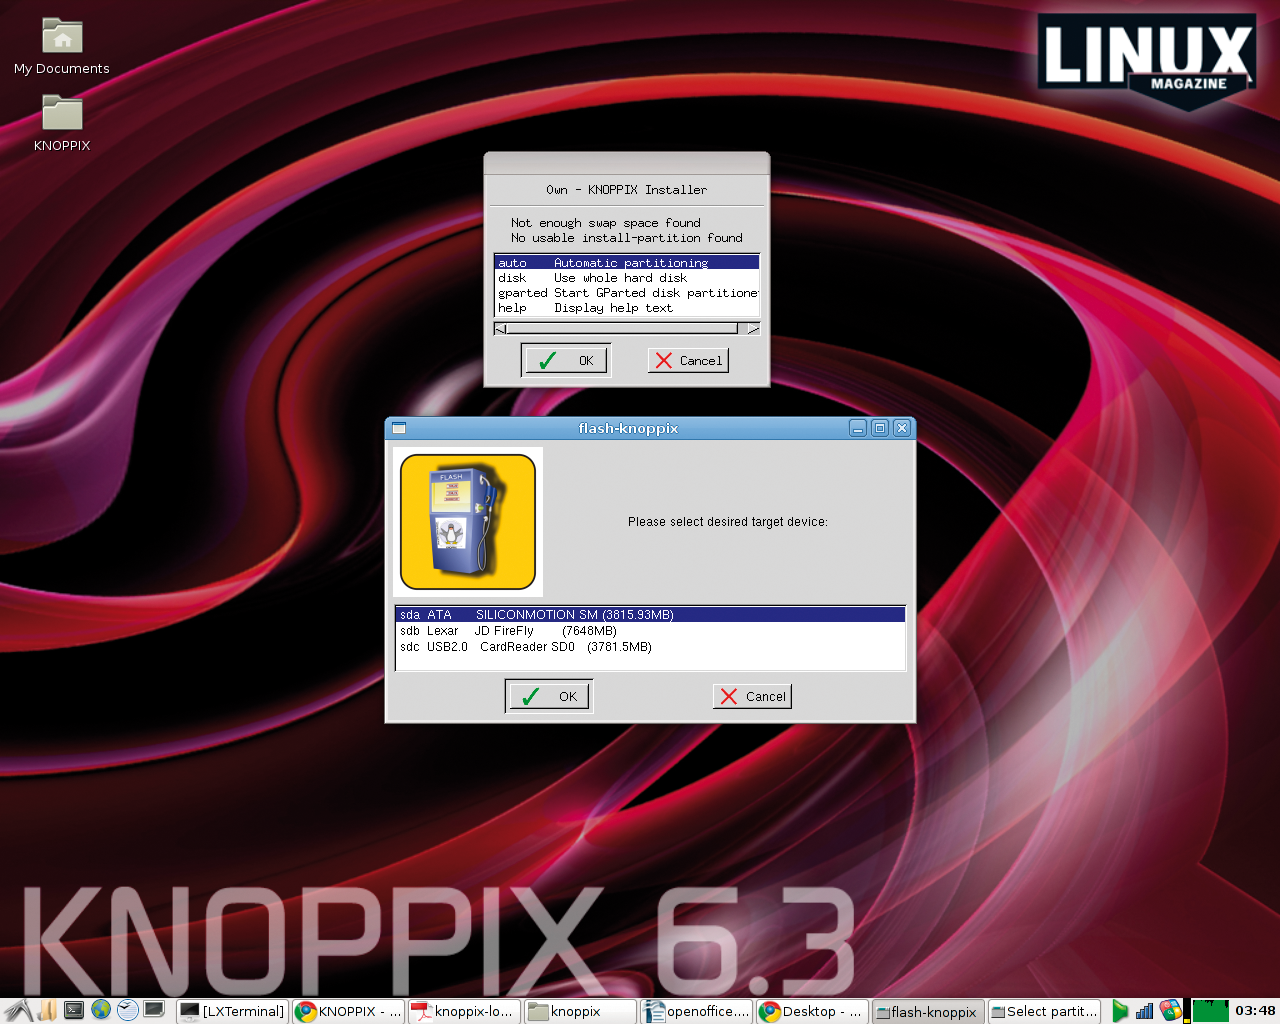
Task: Launch the Iceweasel browser icon in panel
Action: point(127,1010)
